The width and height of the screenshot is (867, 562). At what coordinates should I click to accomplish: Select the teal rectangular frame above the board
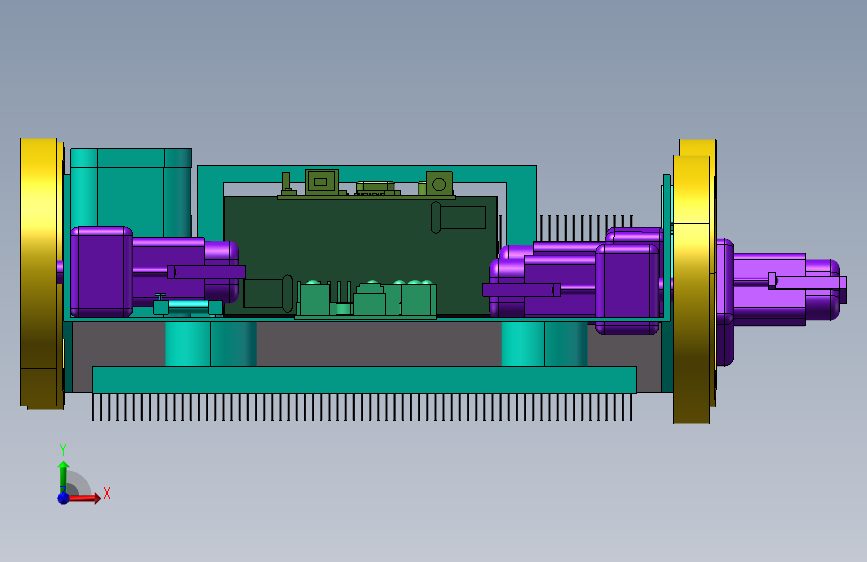pyautogui.click(x=367, y=173)
